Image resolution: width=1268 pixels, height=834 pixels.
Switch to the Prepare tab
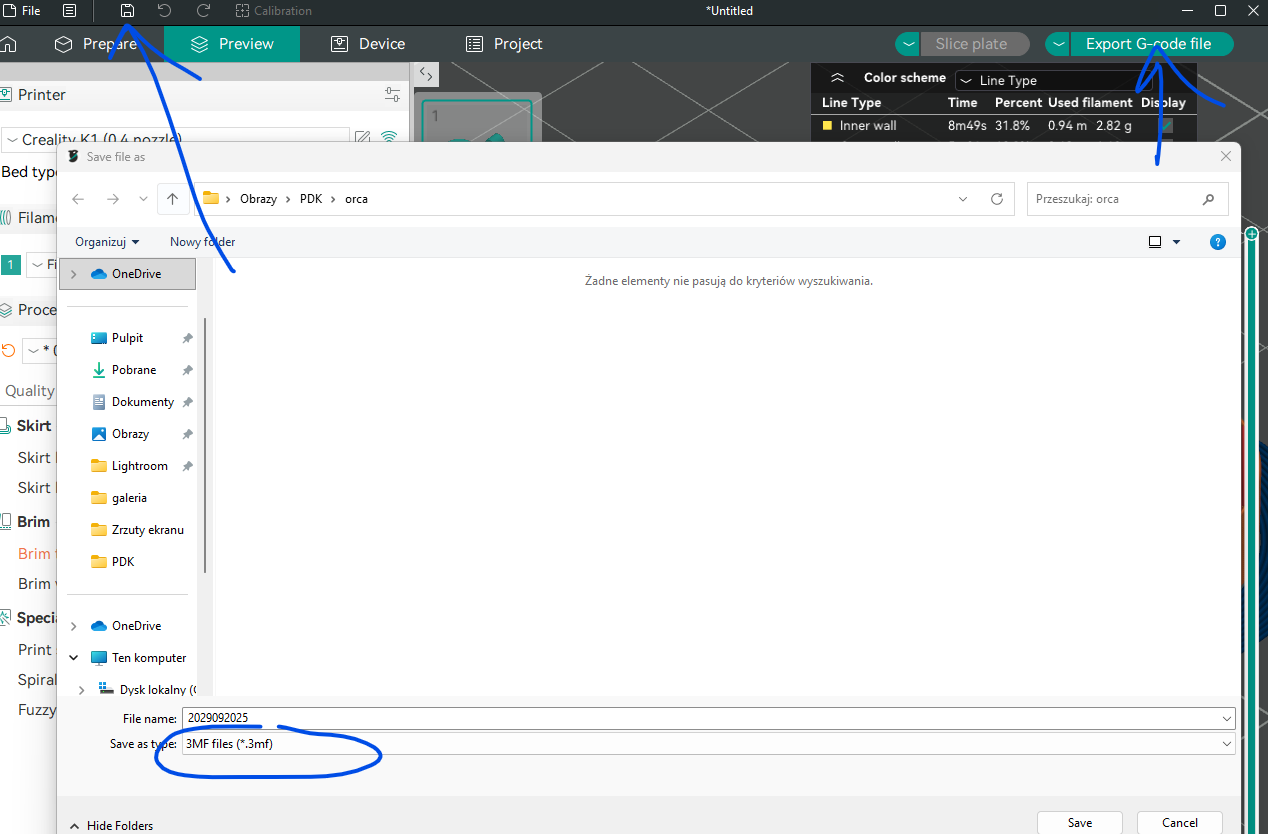point(95,44)
